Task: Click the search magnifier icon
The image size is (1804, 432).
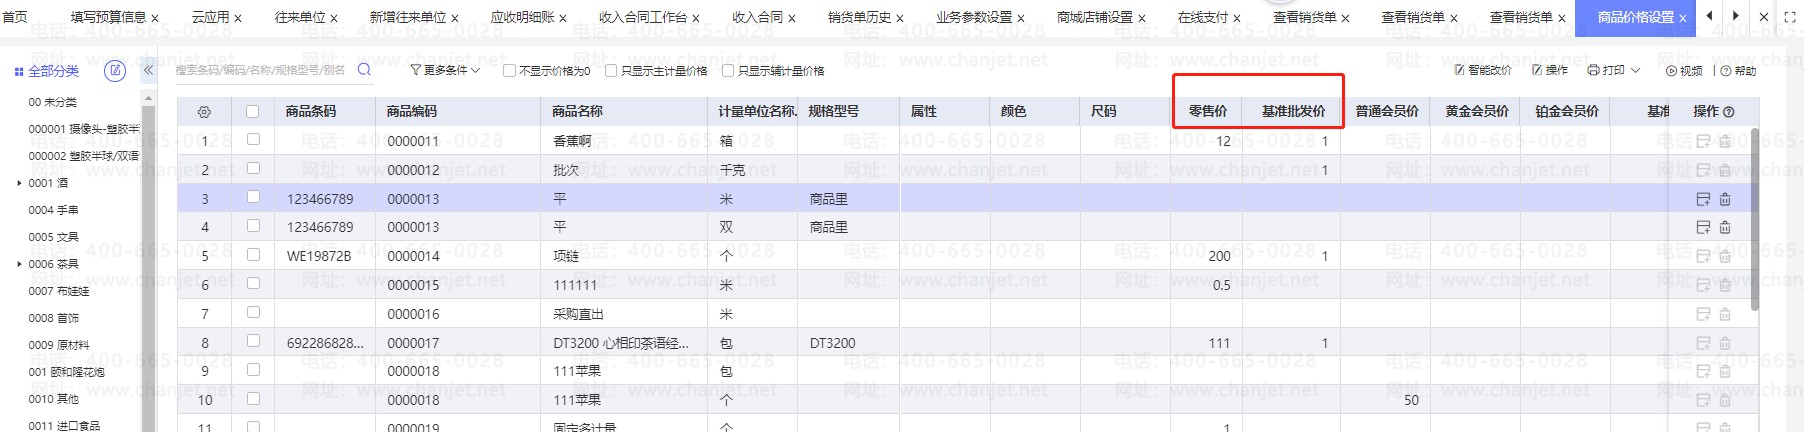Action: pos(364,70)
